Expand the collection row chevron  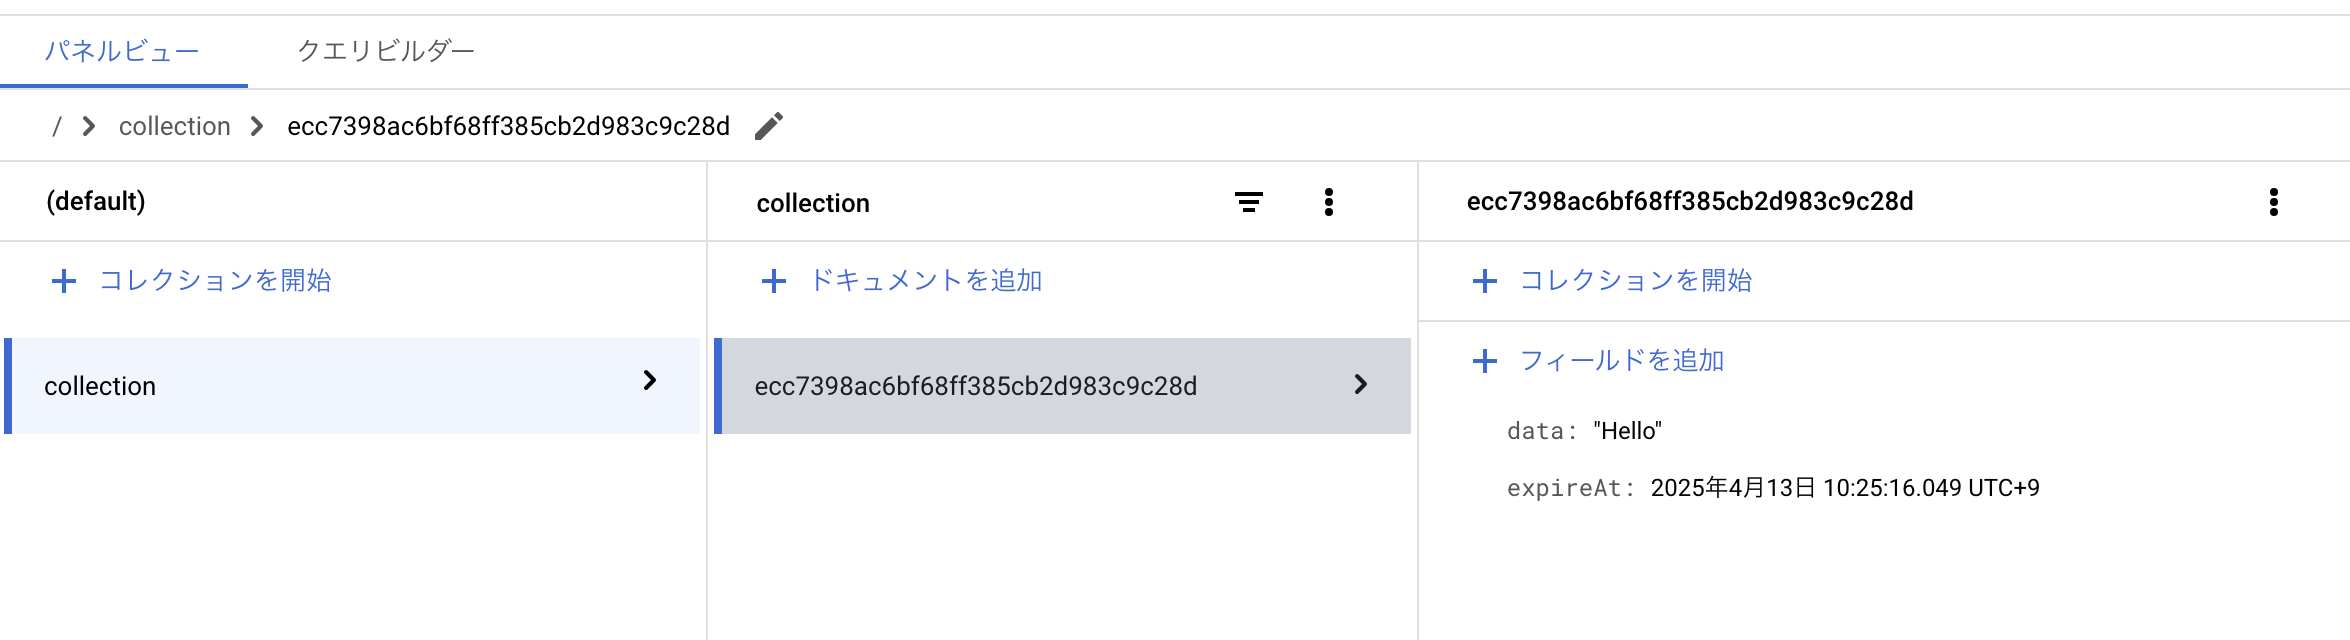click(x=652, y=383)
